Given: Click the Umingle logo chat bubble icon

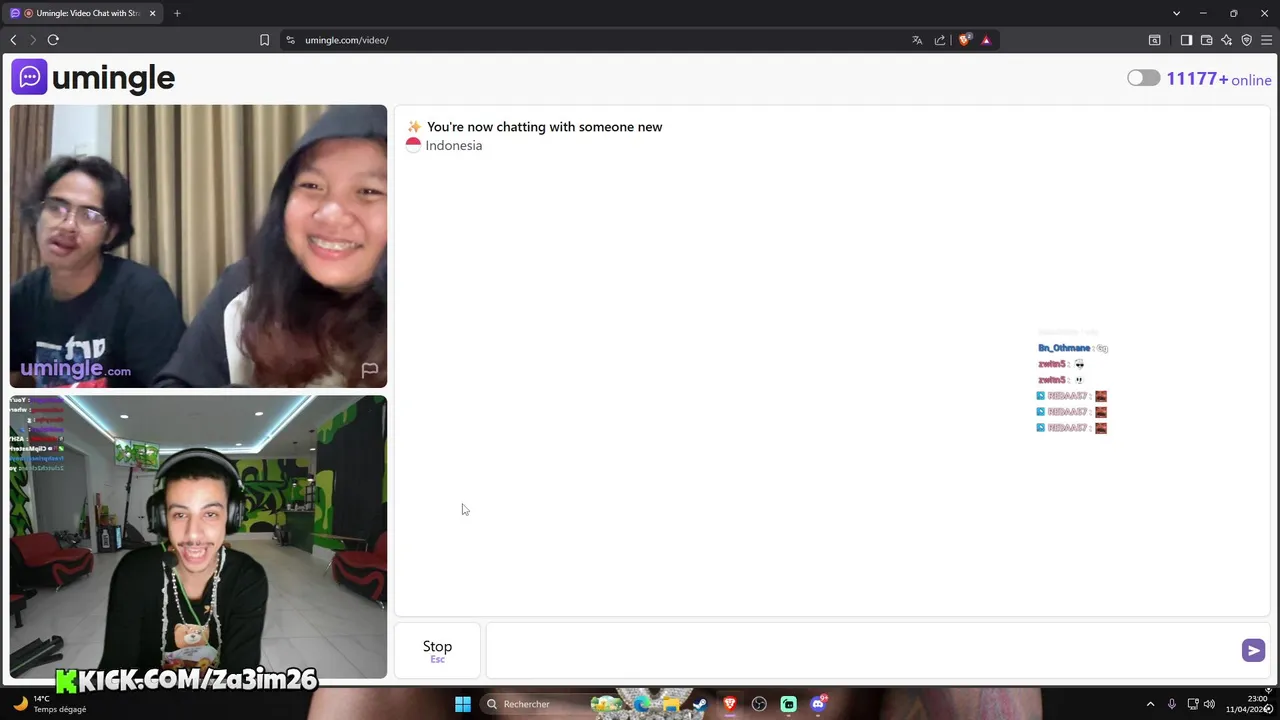Looking at the screenshot, I should click(29, 77).
